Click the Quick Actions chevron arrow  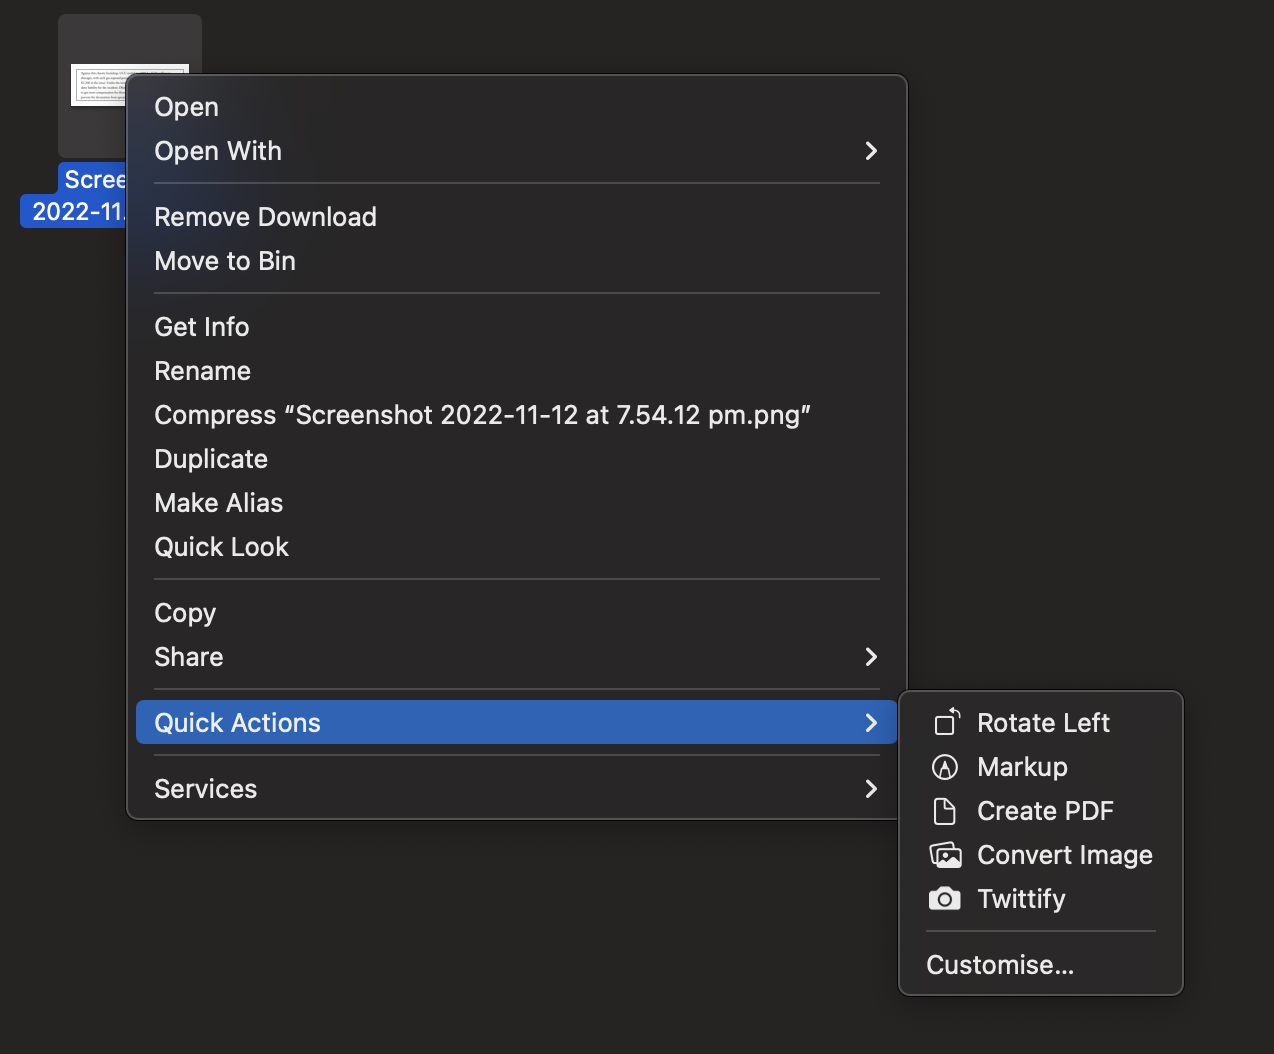(870, 722)
